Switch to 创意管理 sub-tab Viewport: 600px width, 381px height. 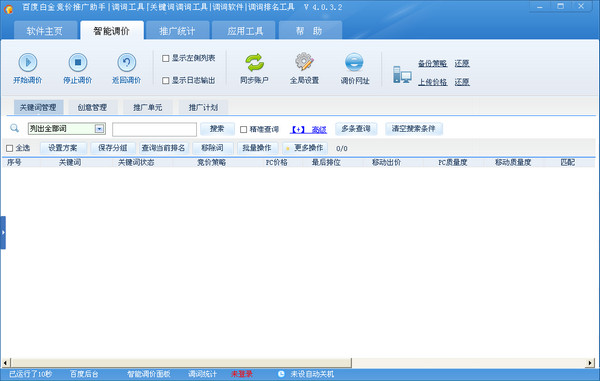(93, 107)
